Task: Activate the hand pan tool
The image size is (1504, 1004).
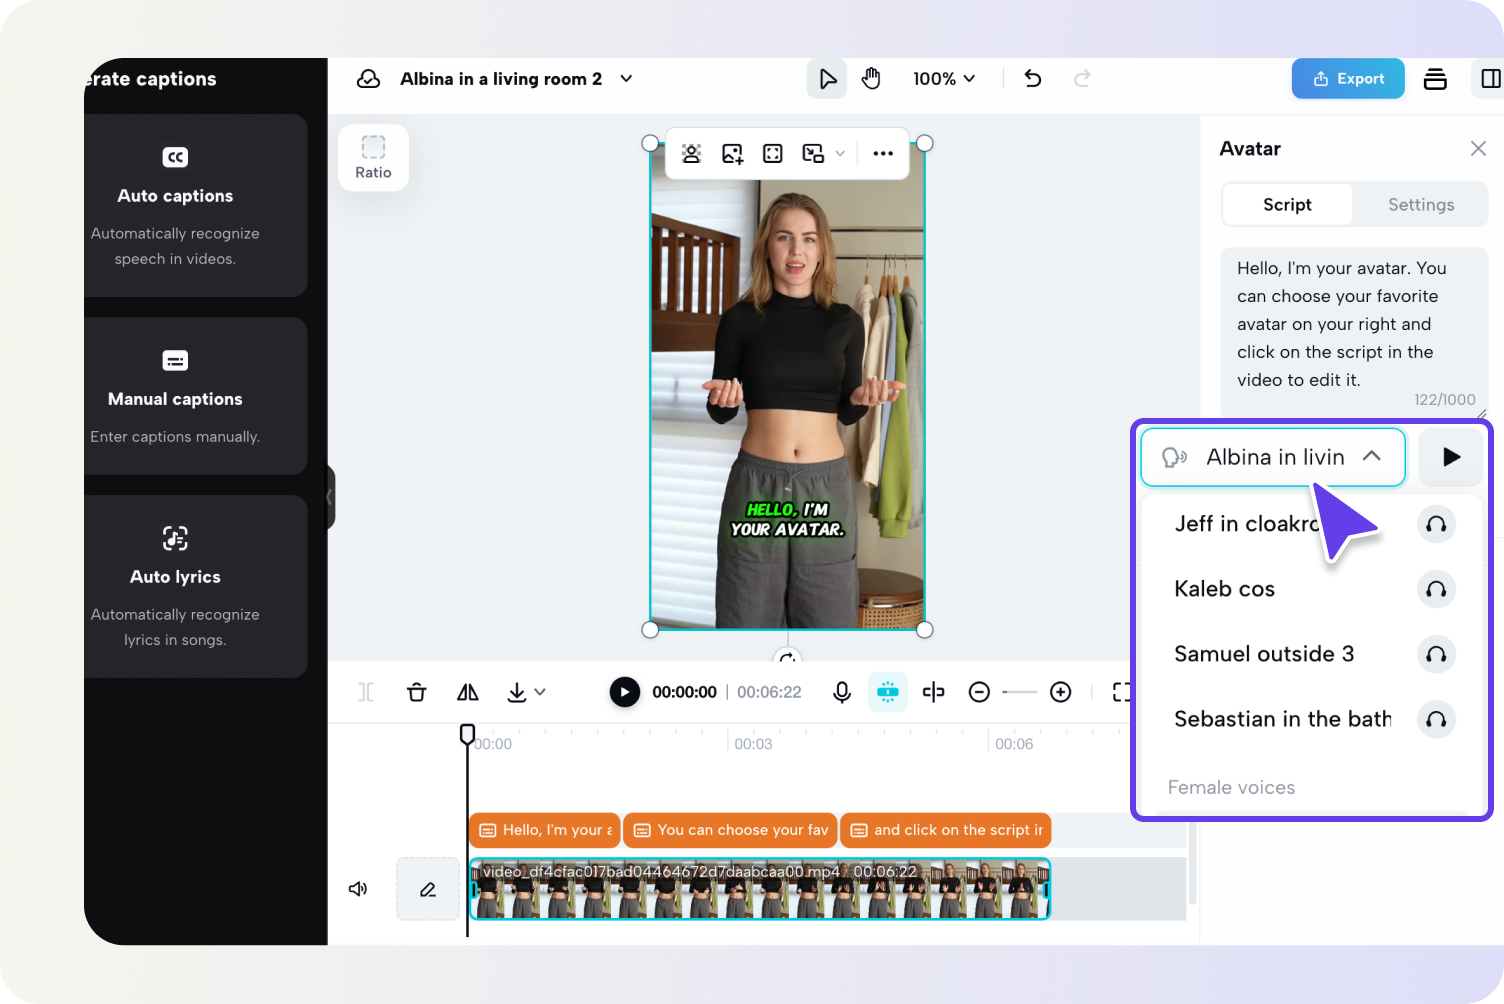Action: point(871,79)
